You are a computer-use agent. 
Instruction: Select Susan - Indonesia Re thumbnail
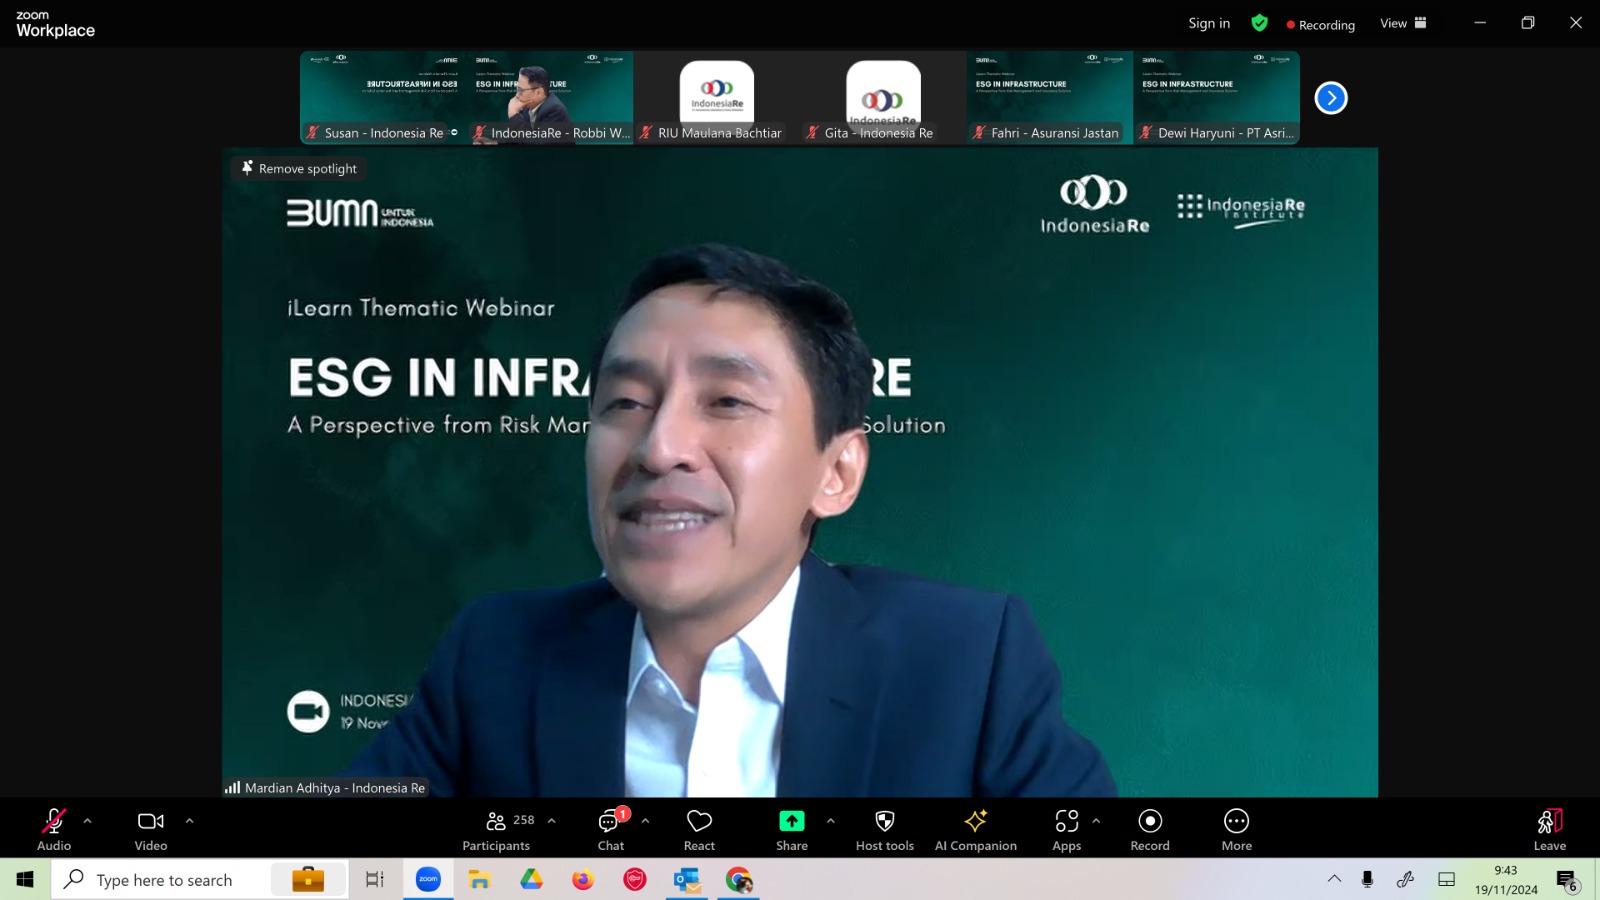pyautogui.click(x=384, y=98)
